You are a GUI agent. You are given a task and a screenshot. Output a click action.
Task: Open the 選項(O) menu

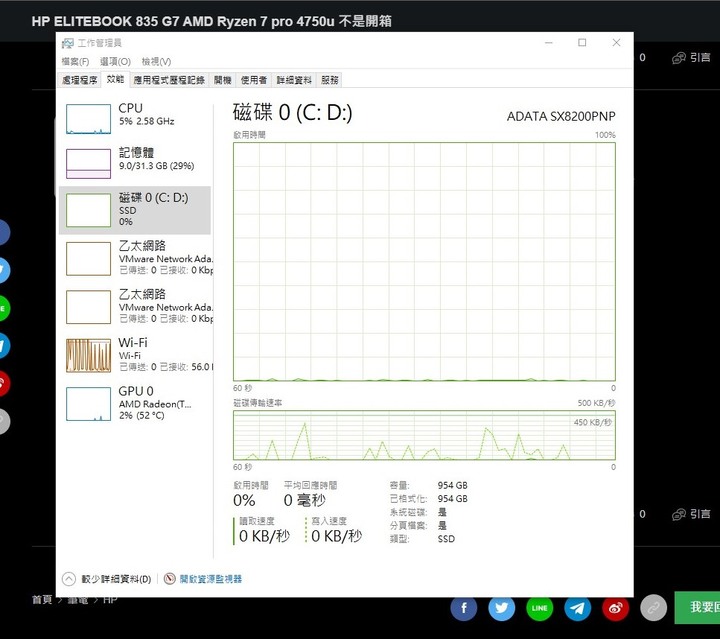tap(115, 62)
